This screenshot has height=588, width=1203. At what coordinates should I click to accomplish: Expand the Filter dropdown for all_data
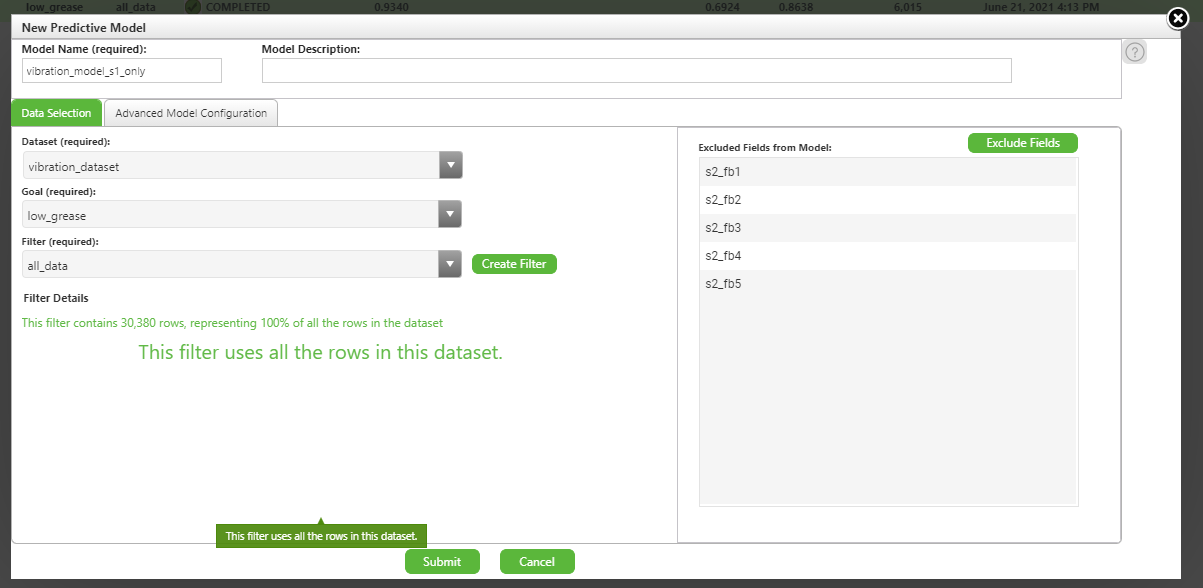pyautogui.click(x=449, y=264)
